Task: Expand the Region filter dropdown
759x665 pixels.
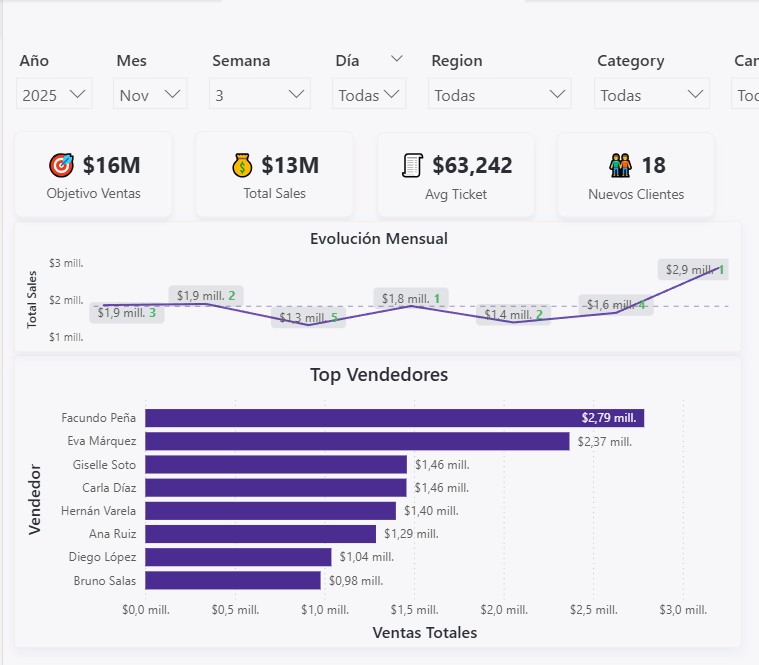Action: (500, 95)
